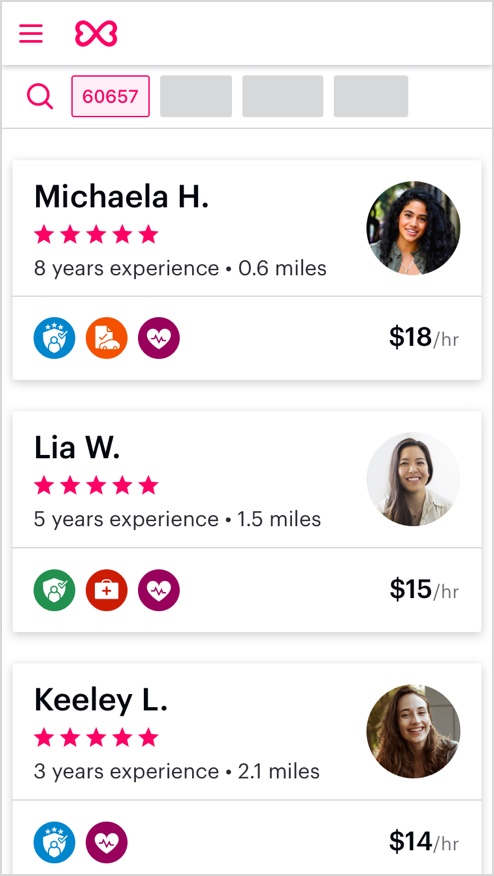
Task: Select the last gray filter placeholder
Action: pyautogui.click(x=371, y=96)
